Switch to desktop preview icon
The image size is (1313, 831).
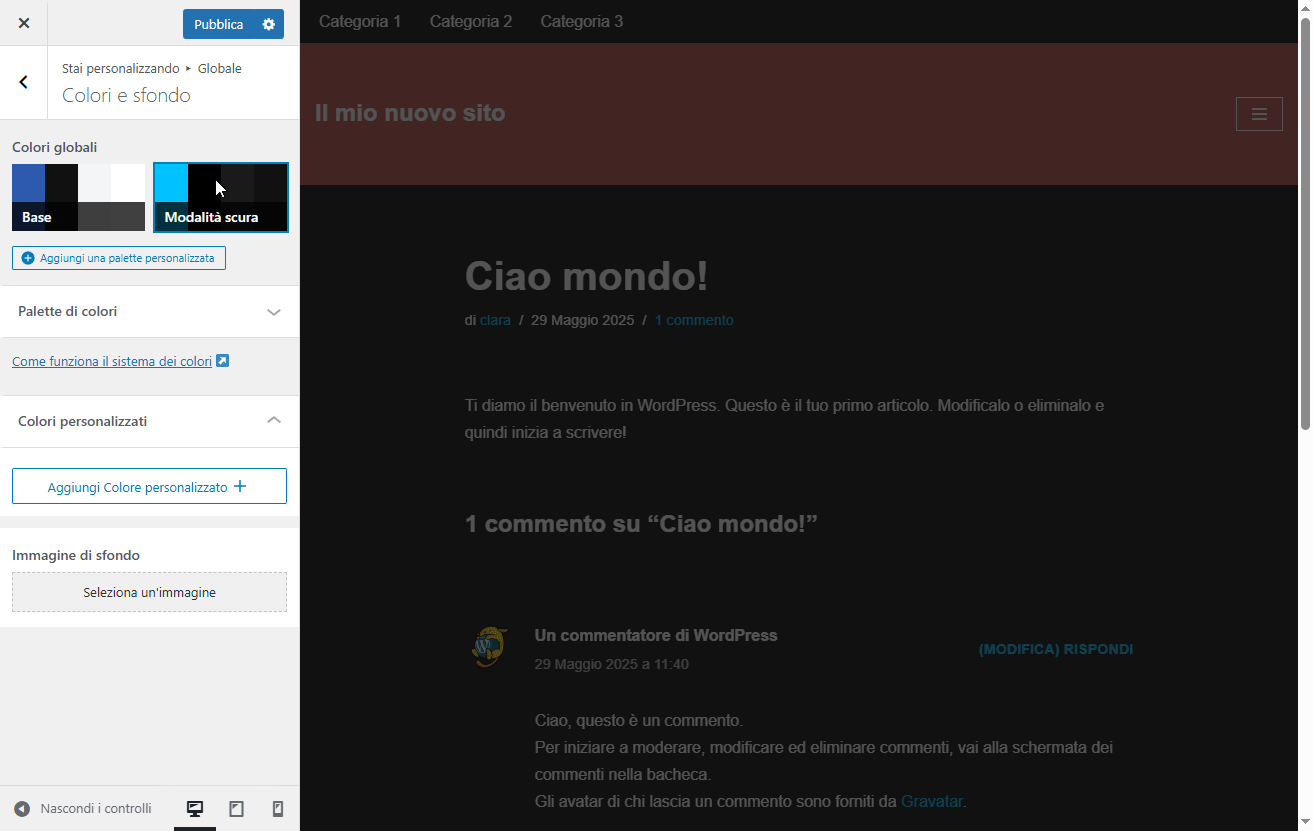(x=195, y=809)
